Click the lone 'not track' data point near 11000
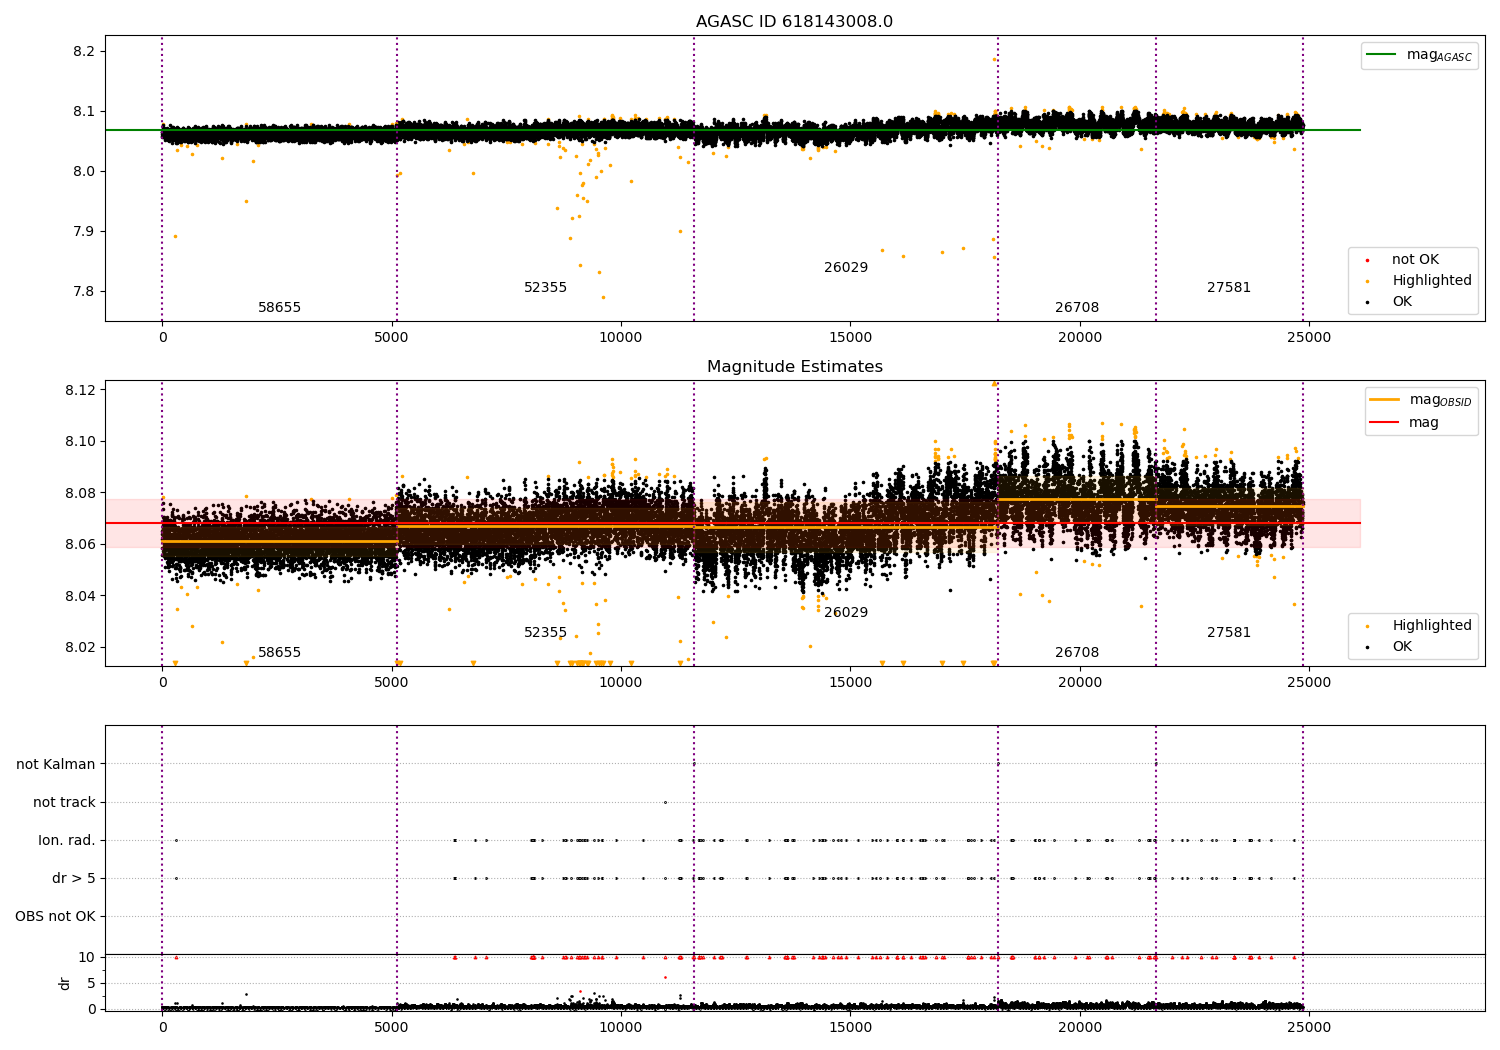This screenshot has height=1050, width=1500. [x=665, y=802]
